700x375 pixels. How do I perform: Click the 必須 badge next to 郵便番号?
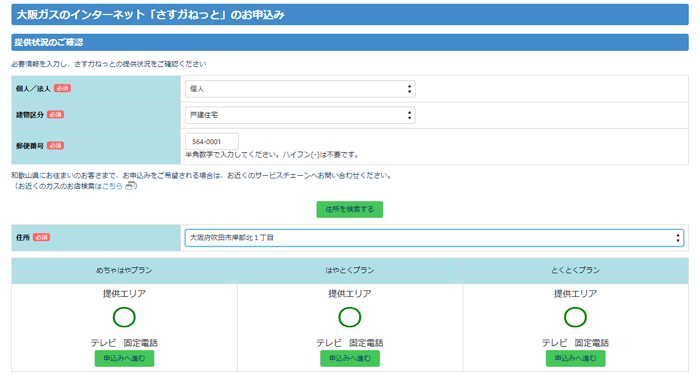coord(55,146)
